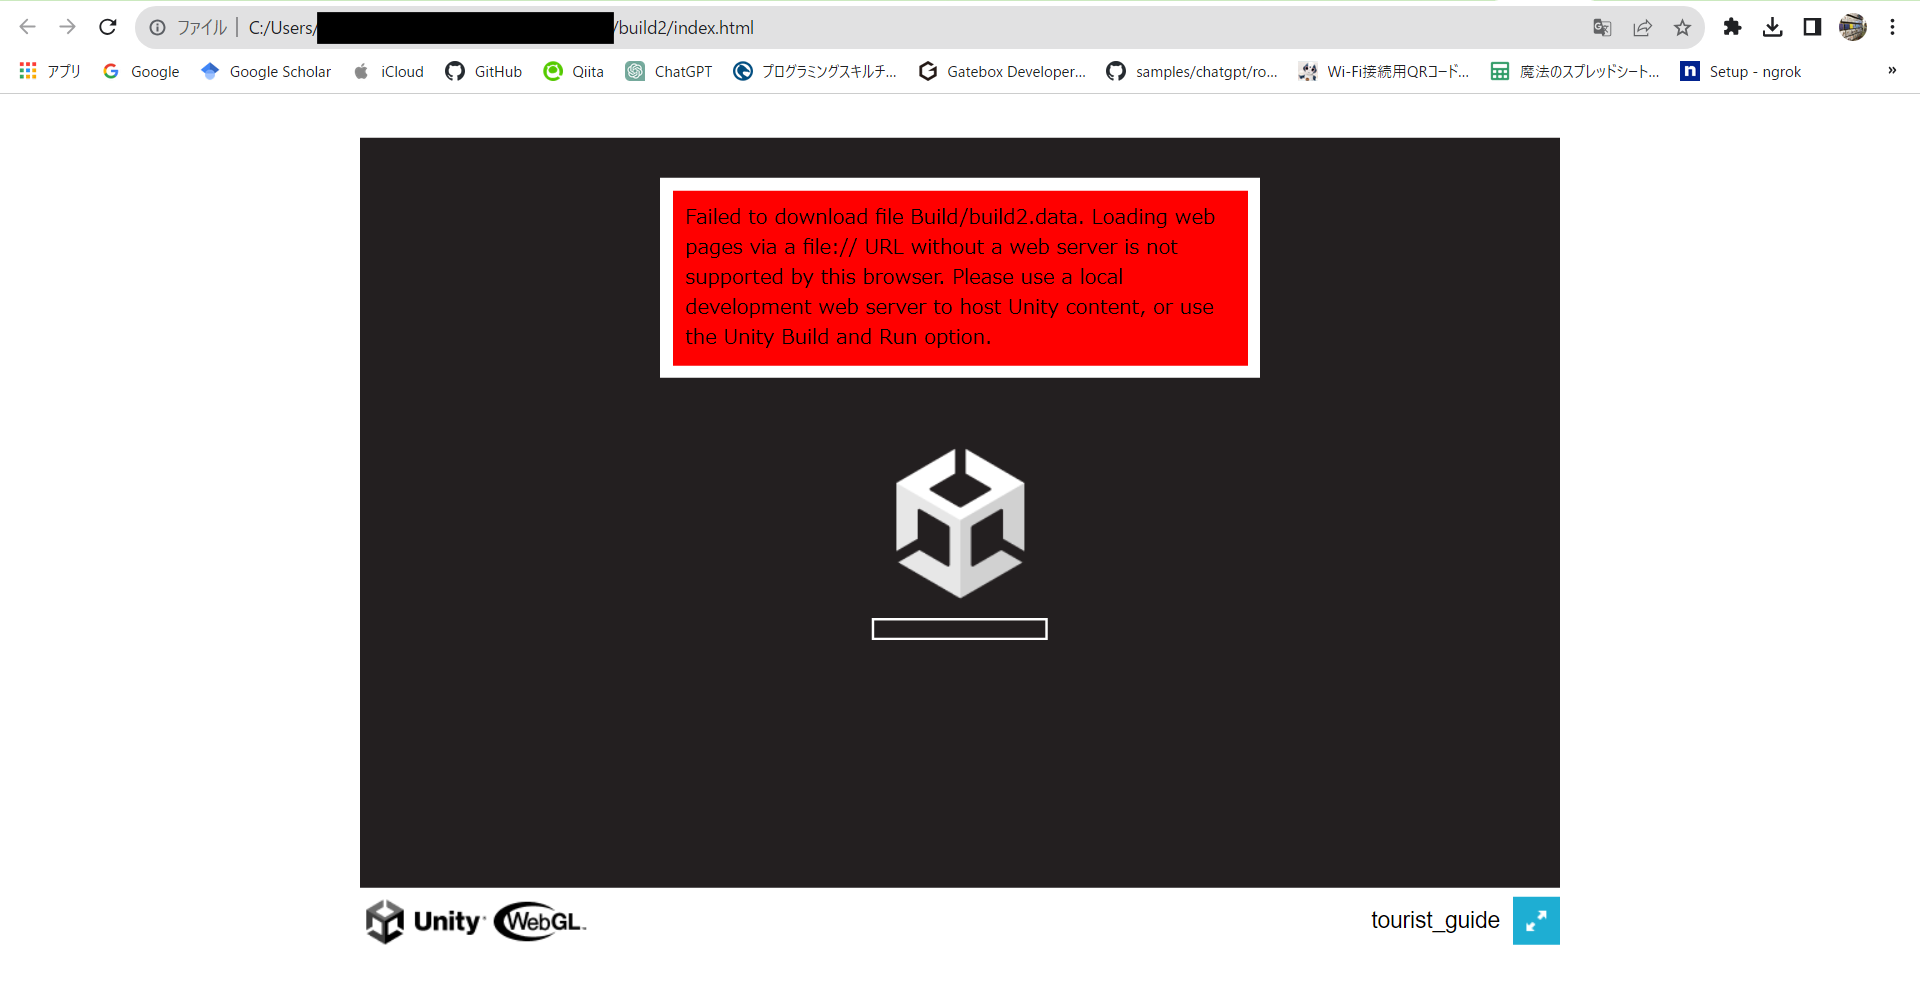Screen dimensions: 1920x981
Task: Open the Extensions puzzle icon
Action: [x=1733, y=27]
